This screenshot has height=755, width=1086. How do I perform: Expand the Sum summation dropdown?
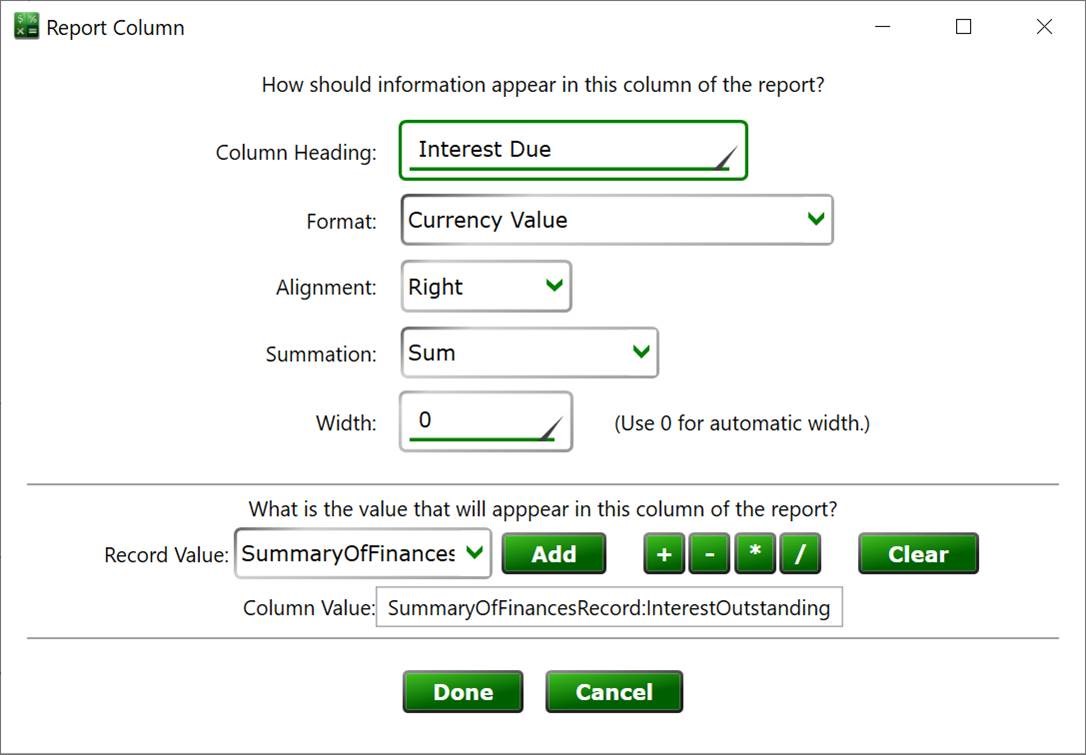click(x=529, y=353)
